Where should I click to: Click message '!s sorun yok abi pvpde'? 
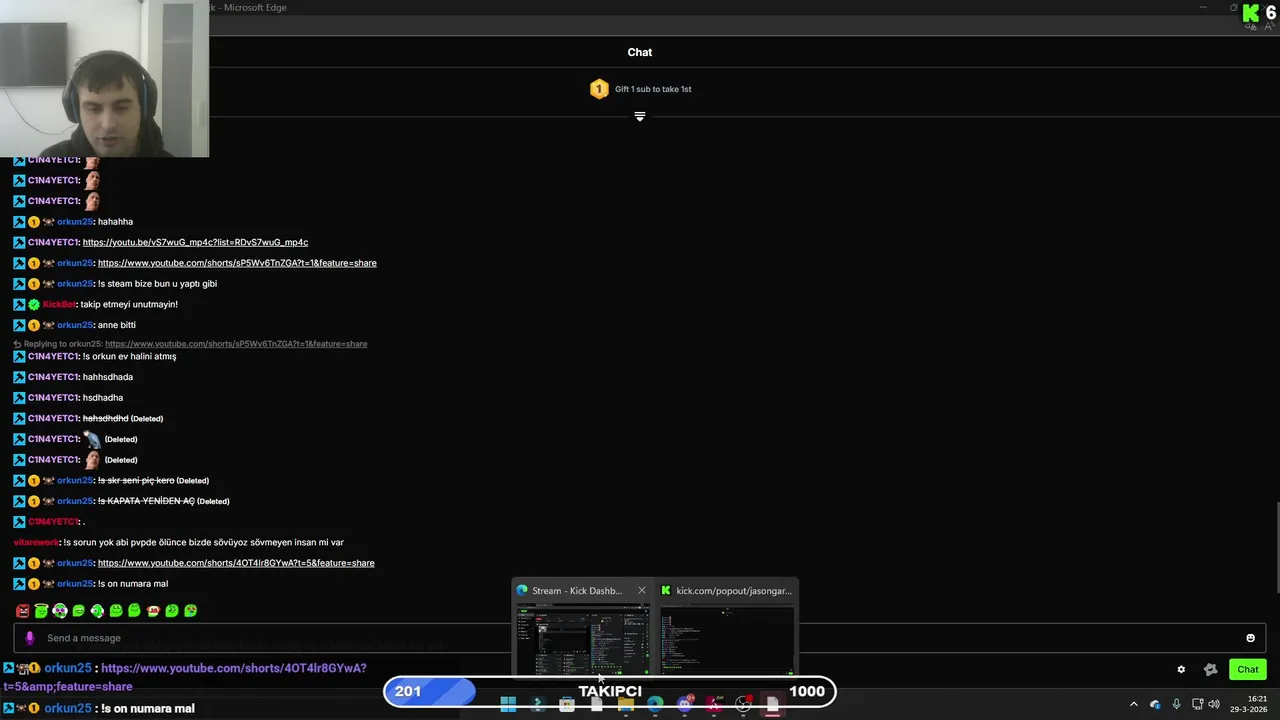click(203, 542)
